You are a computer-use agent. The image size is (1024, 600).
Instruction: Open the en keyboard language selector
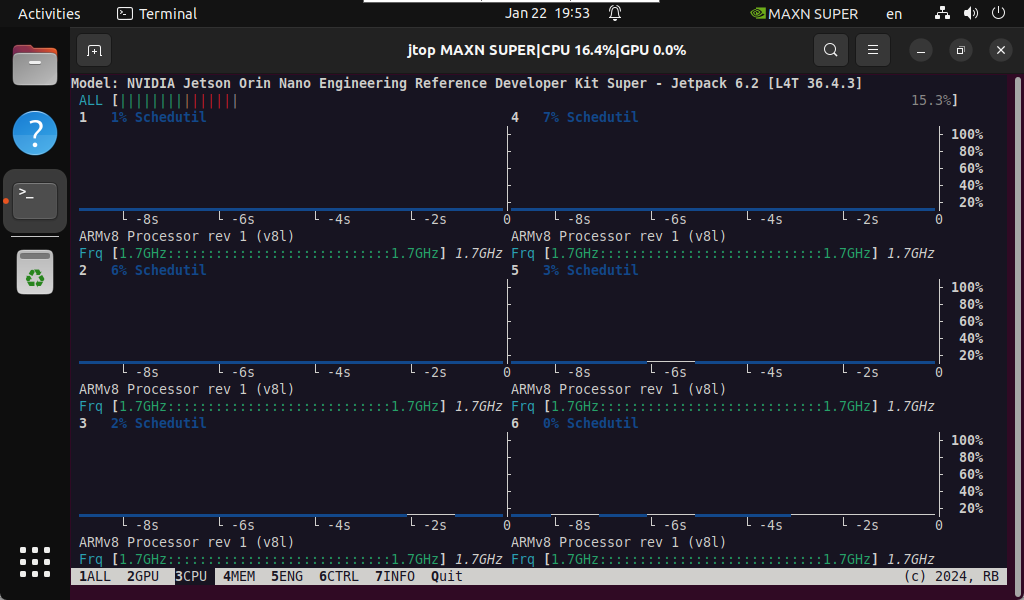point(894,14)
